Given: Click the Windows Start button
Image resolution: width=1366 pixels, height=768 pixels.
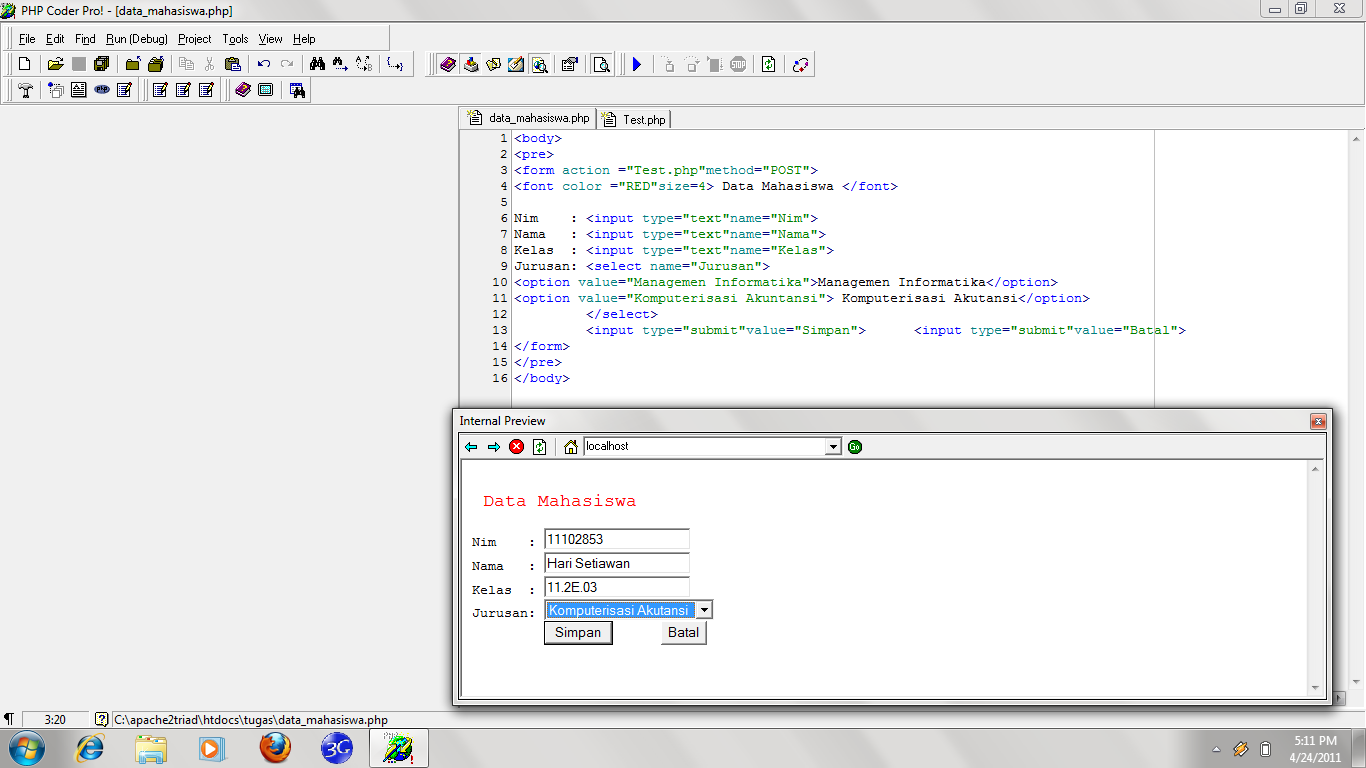Looking at the screenshot, I should pos(26,748).
